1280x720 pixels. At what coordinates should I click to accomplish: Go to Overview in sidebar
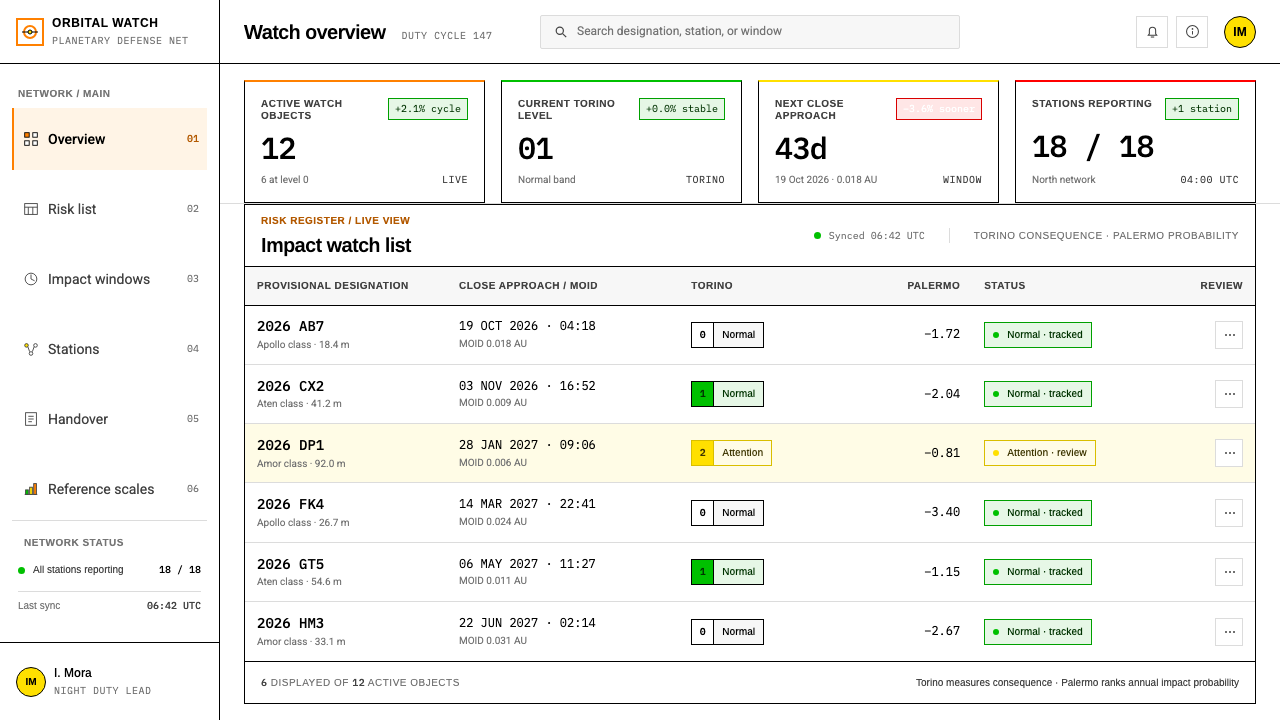(x=110, y=139)
